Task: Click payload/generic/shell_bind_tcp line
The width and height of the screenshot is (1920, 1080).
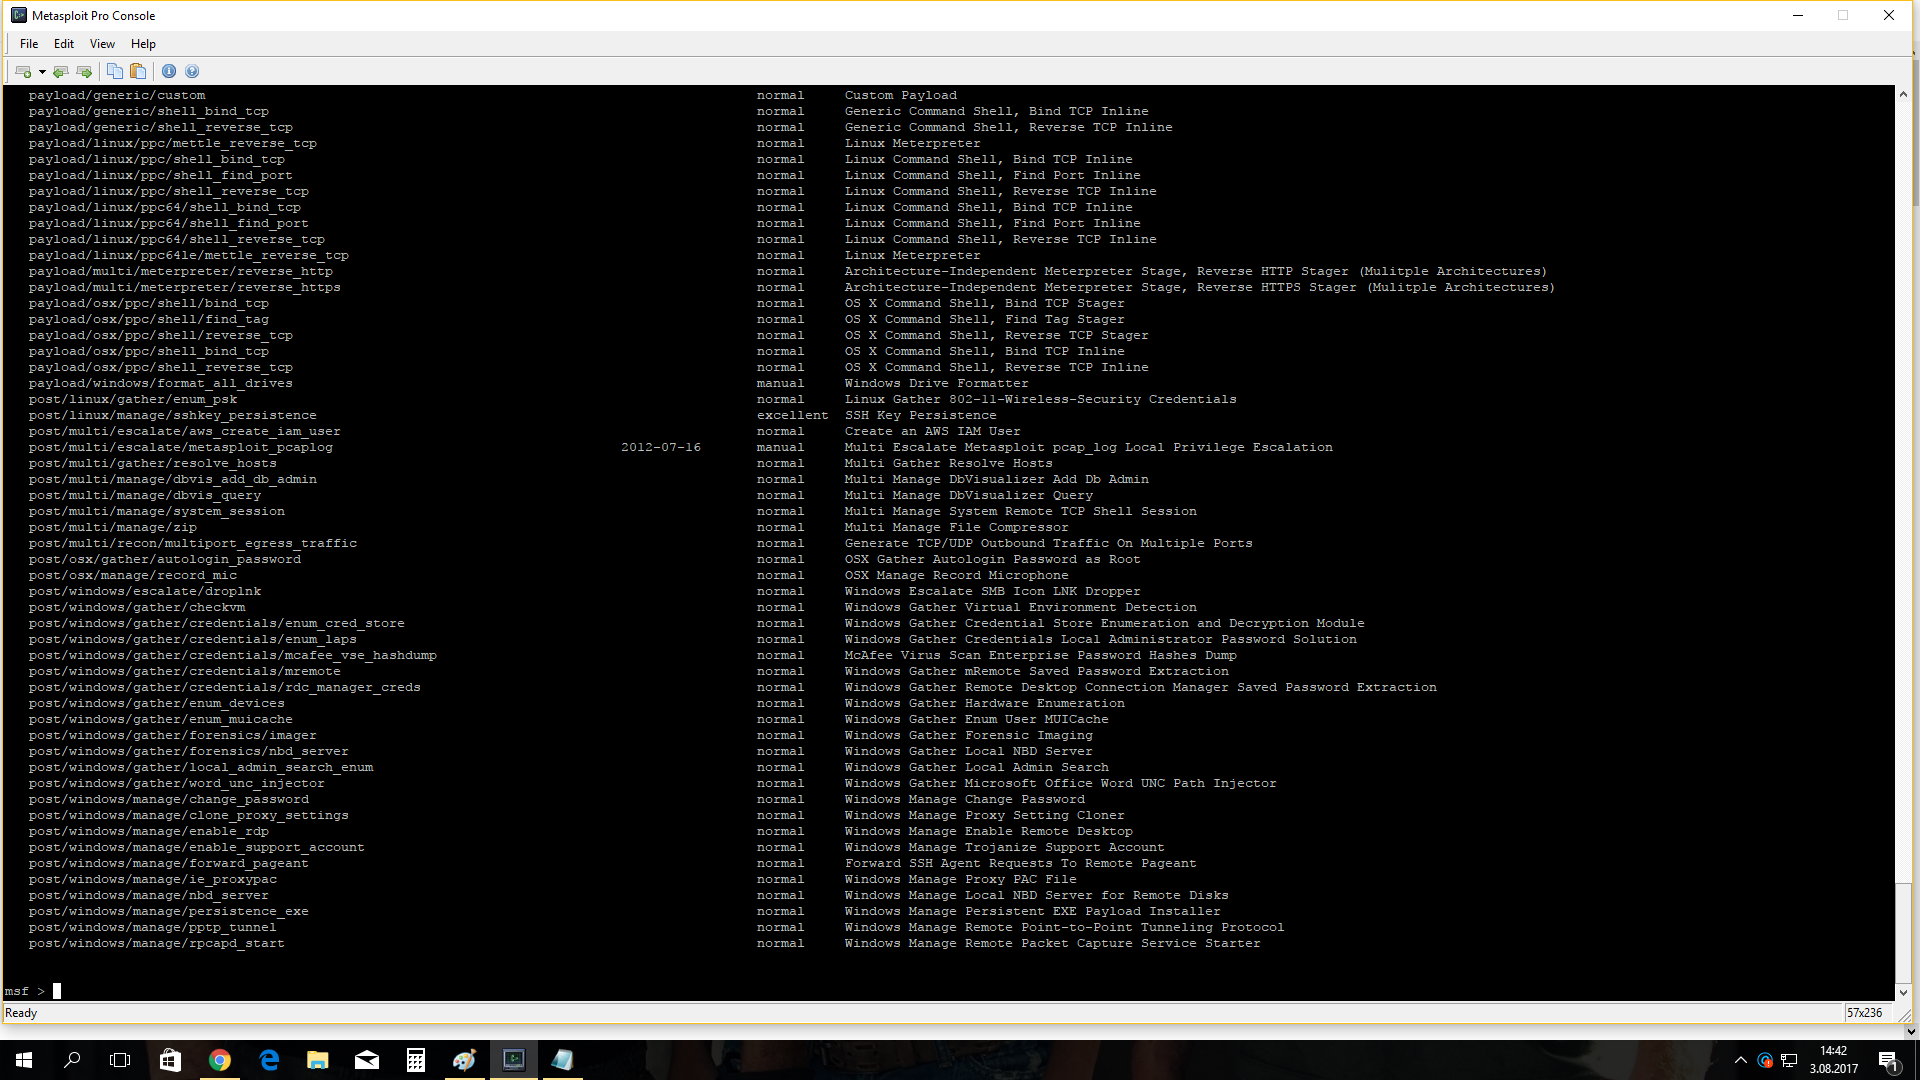Action: point(149,112)
